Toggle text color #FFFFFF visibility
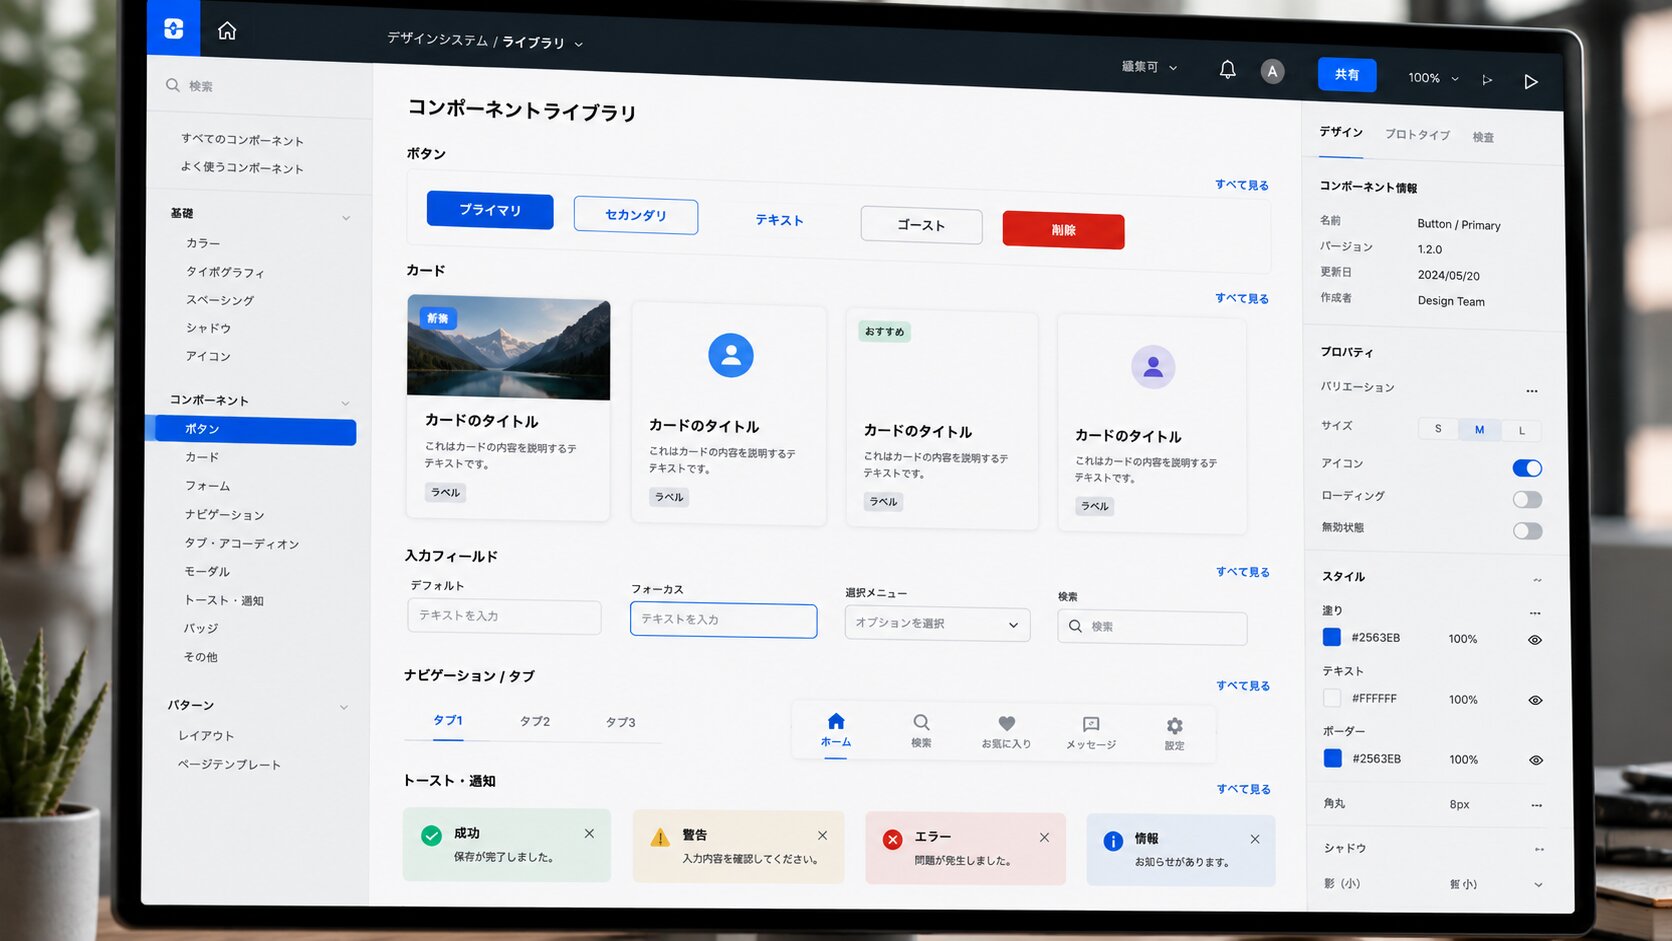Screen dimensions: 1672x941 [x=1535, y=700]
